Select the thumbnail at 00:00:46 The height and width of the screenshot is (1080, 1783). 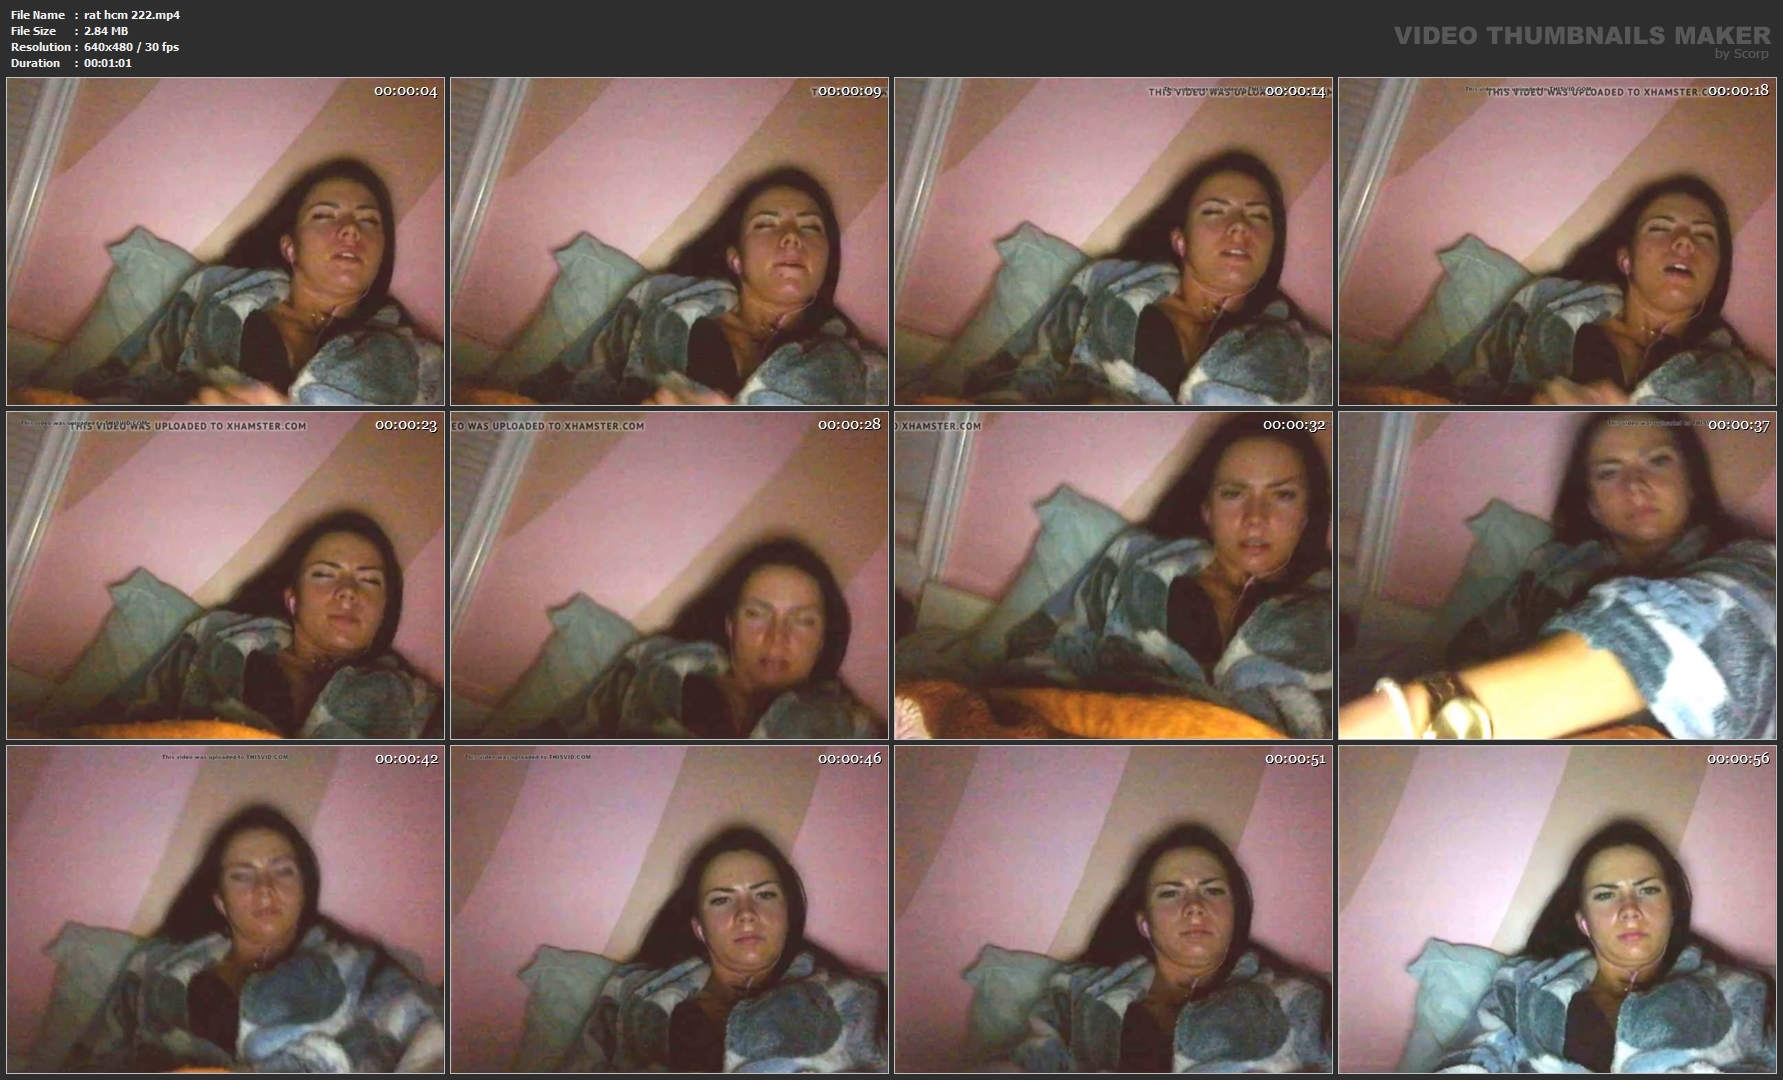click(669, 909)
